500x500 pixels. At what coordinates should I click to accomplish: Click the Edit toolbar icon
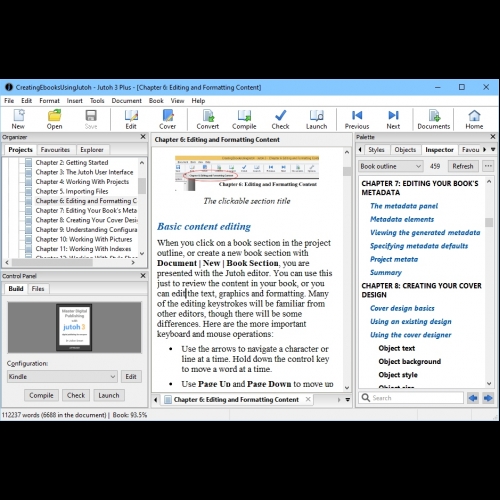[x=131, y=119]
